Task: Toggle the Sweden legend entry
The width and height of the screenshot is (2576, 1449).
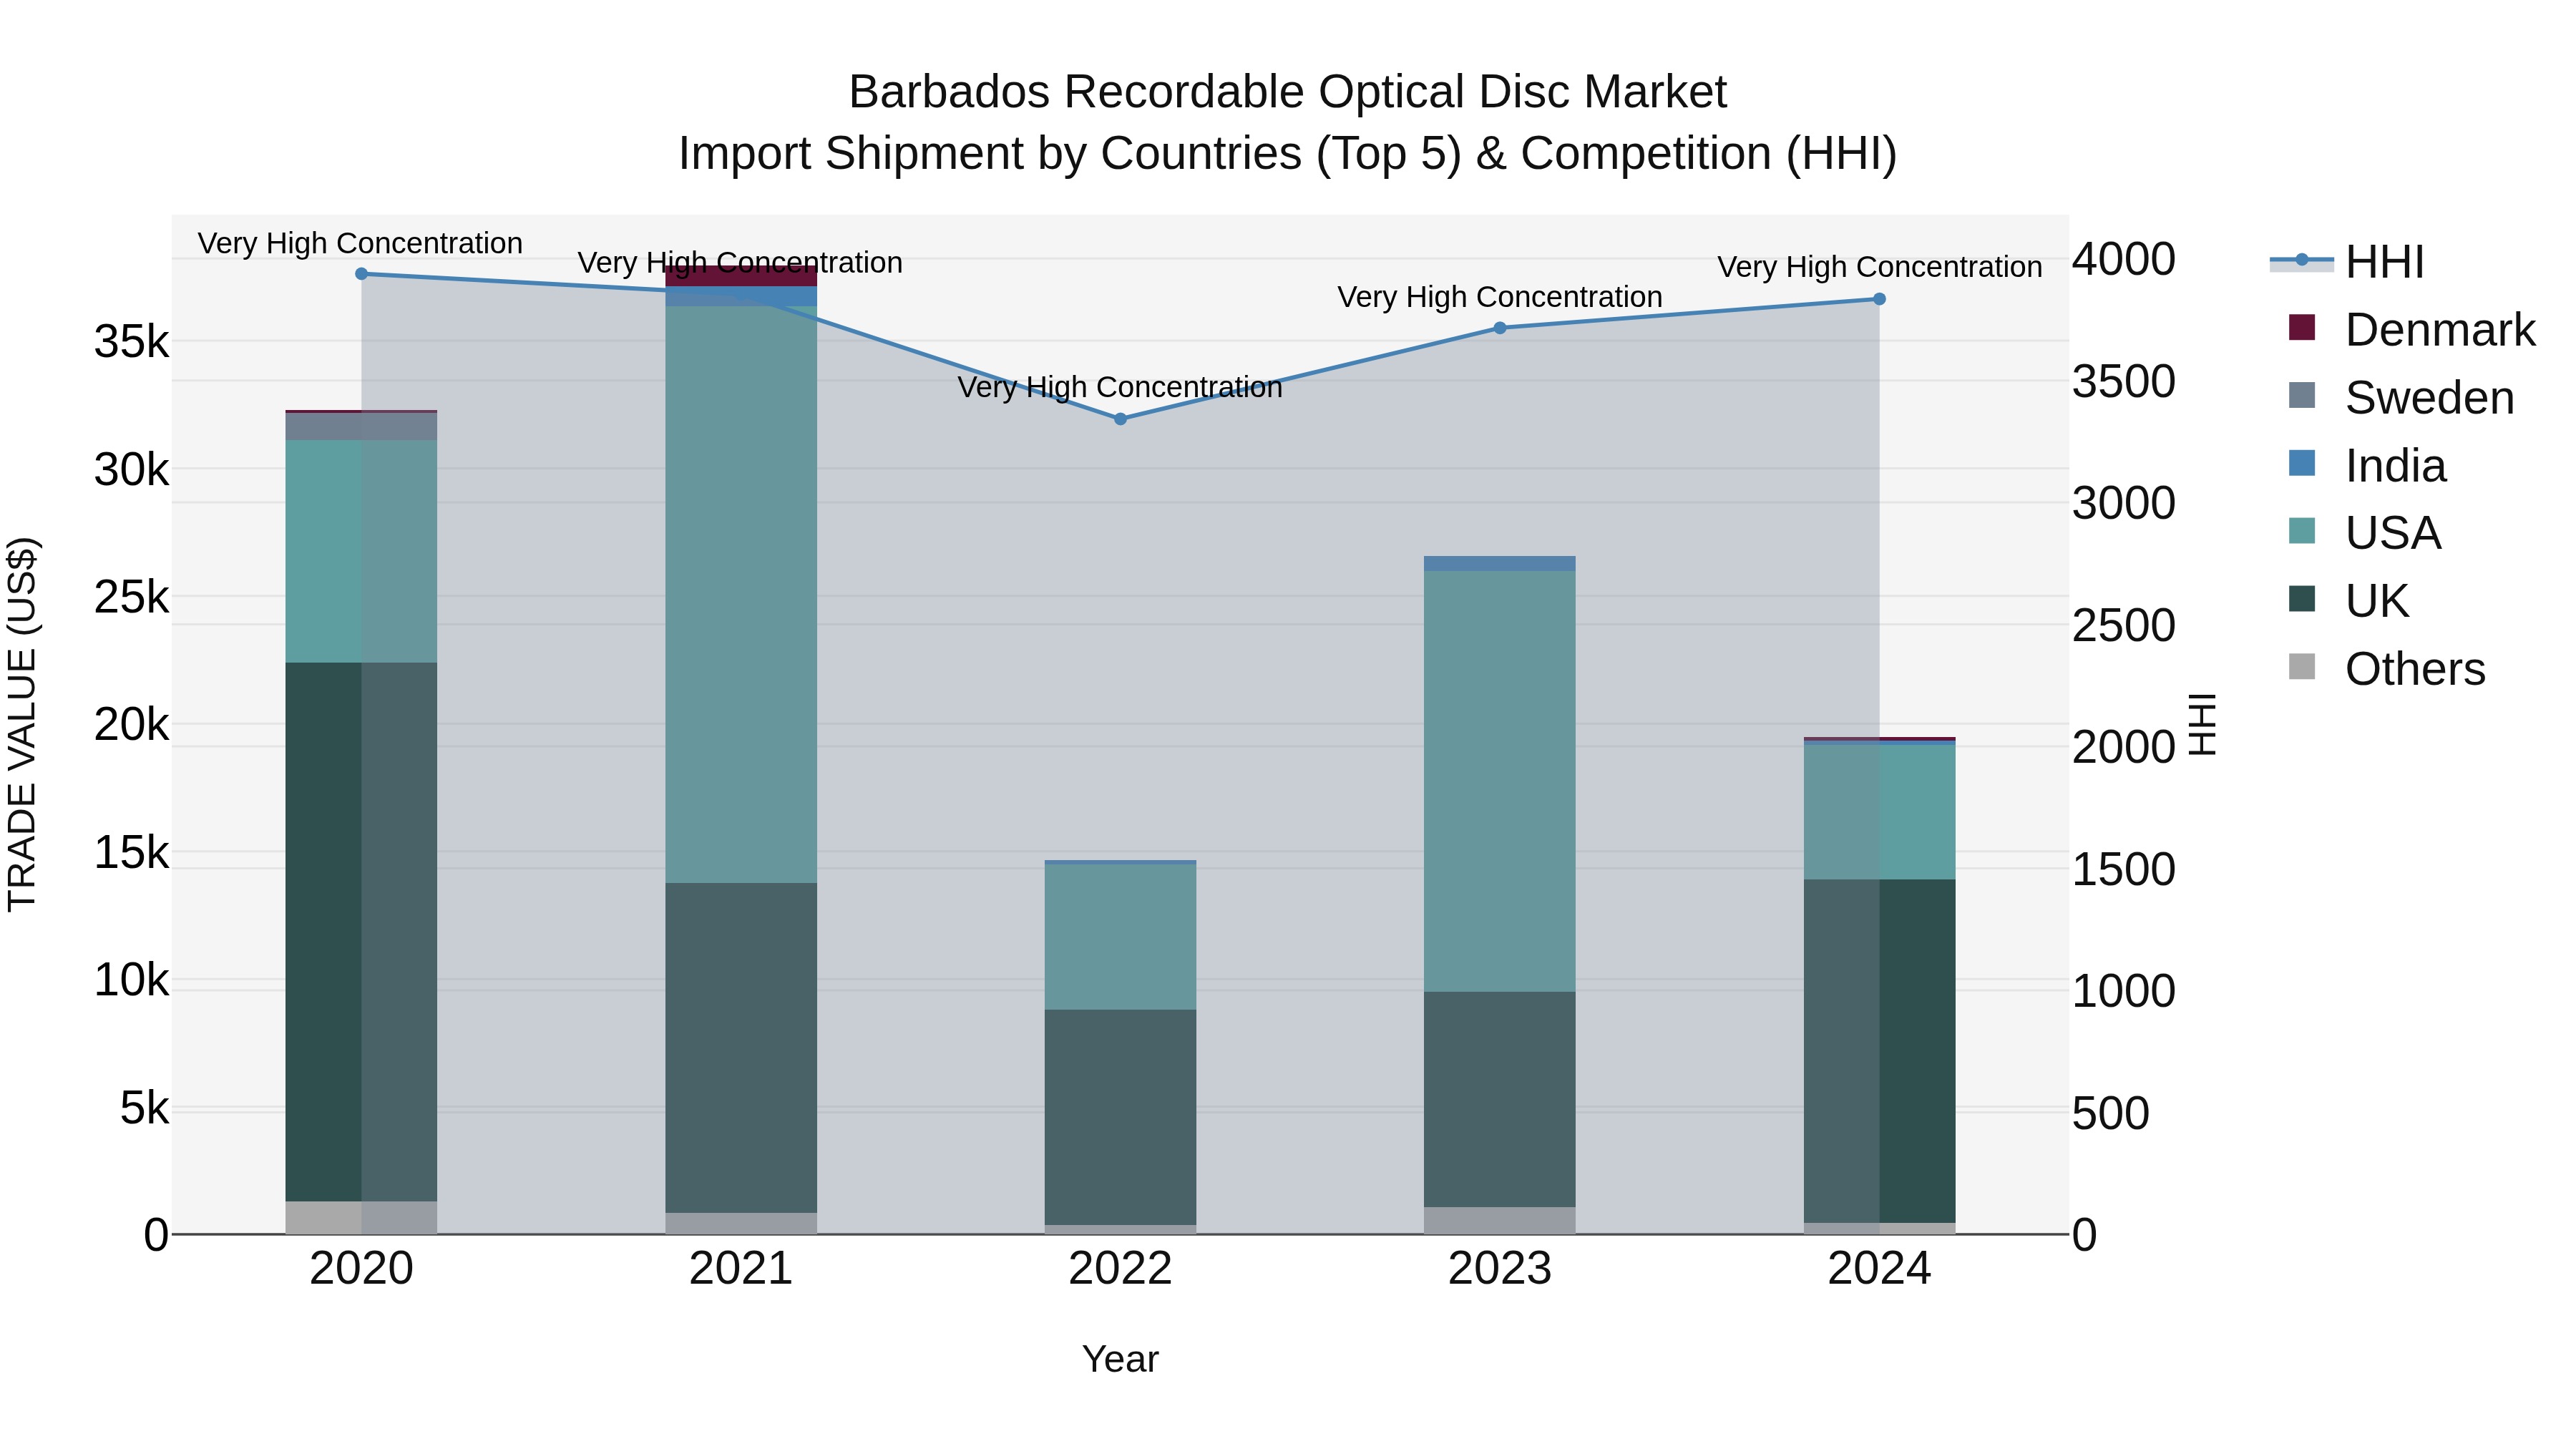Action: pos(2401,398)
